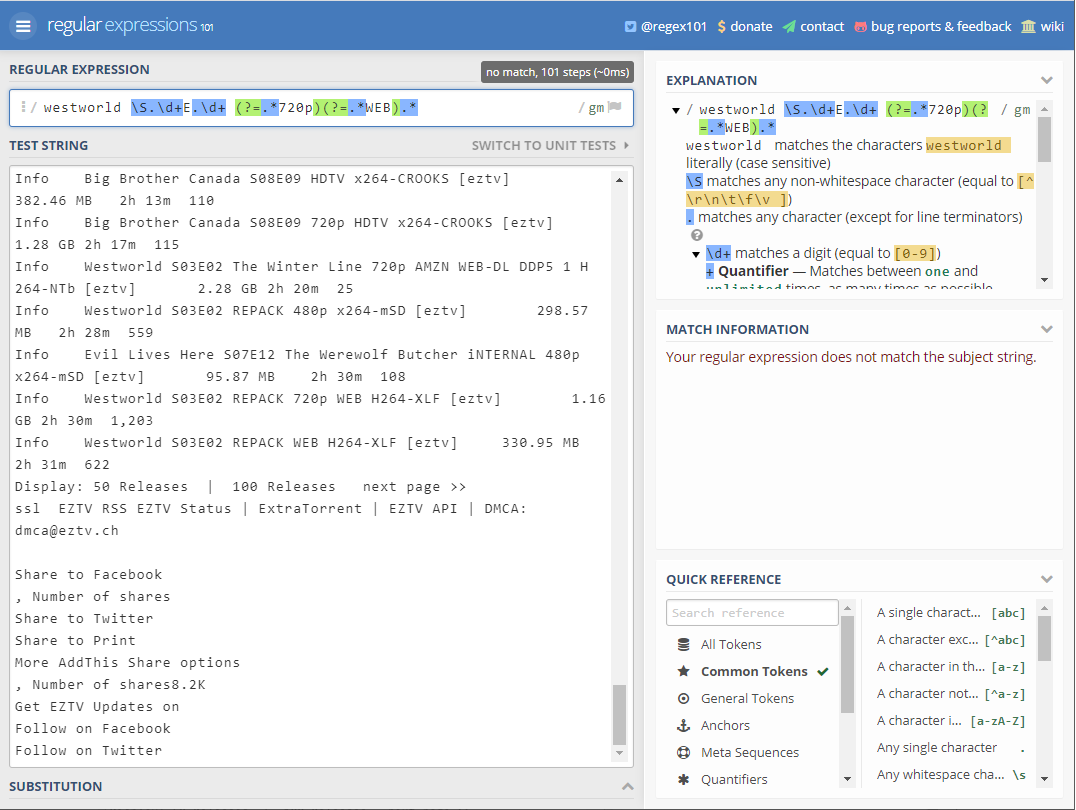Collapse the regex explanation tree root
Screen dimensions: 1076x810
676,110
